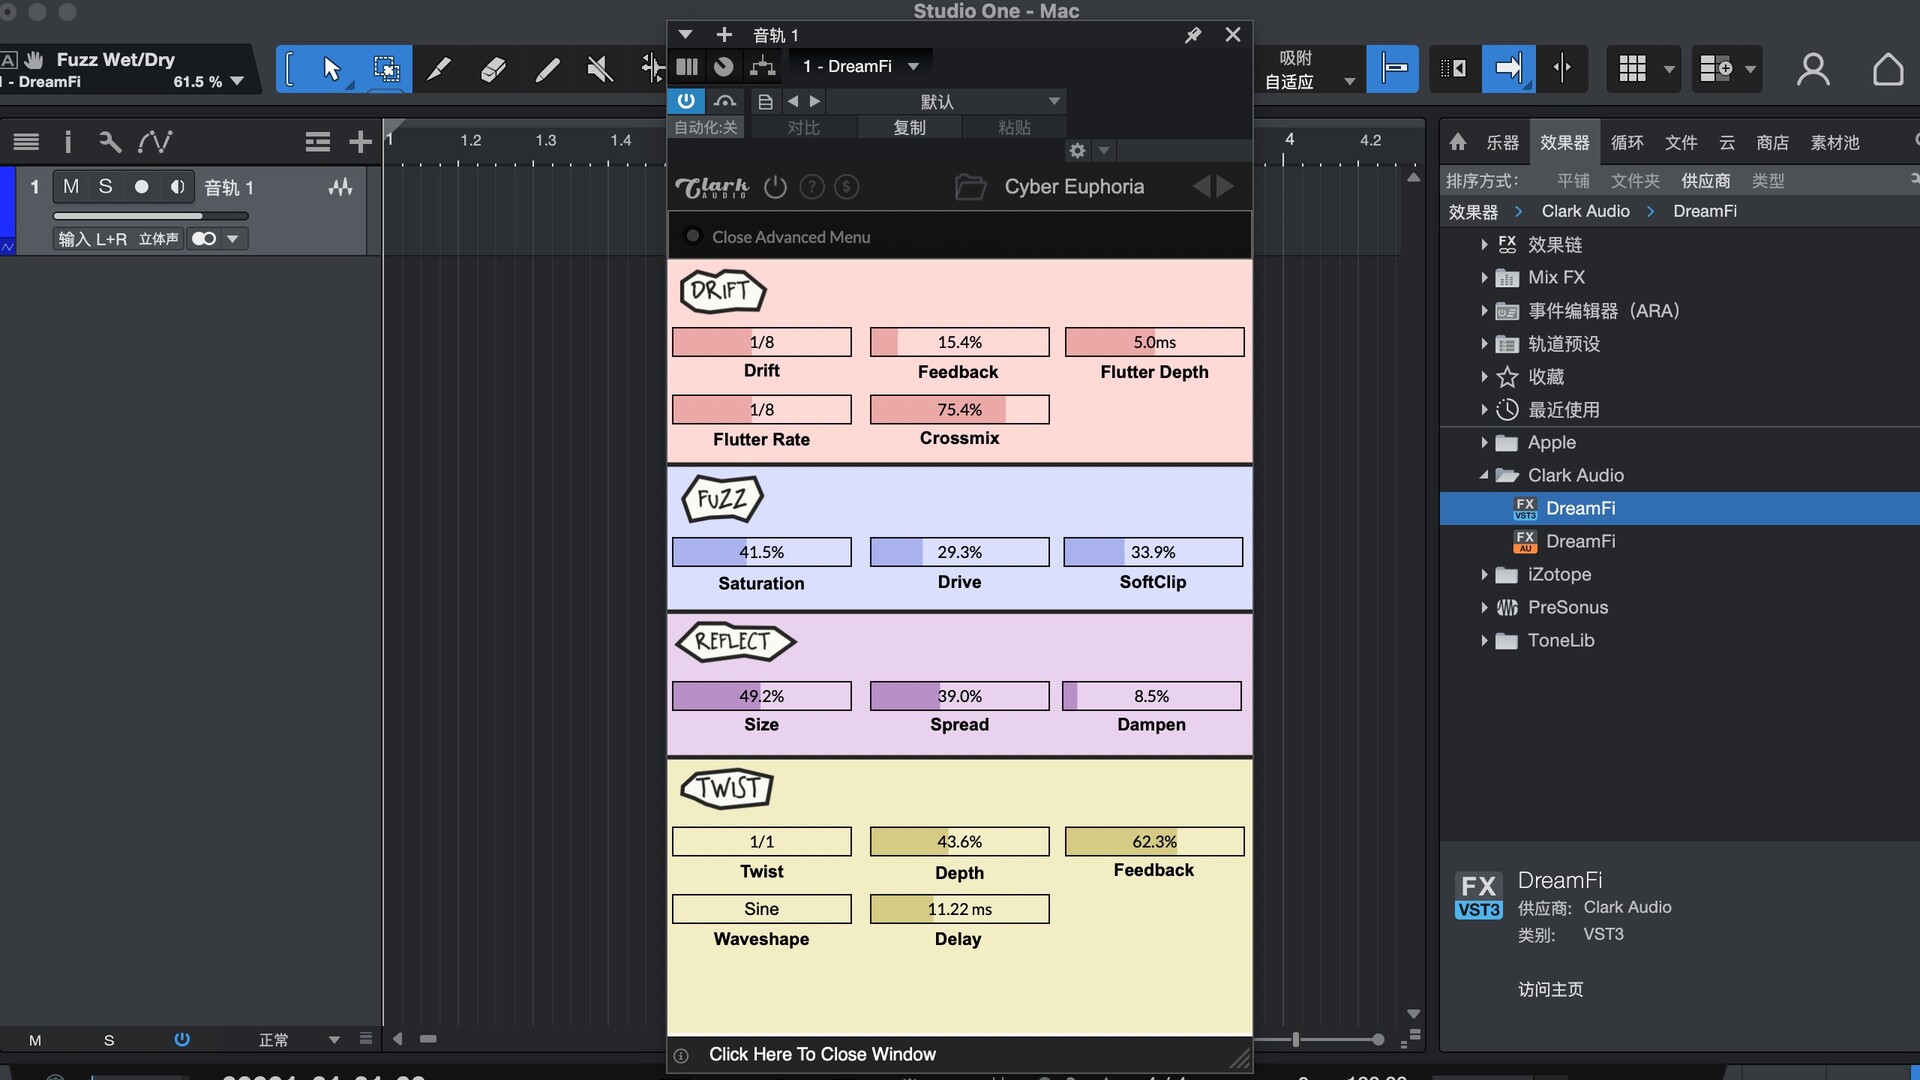1920x1080 pixels.
Task: Adjust the Reflect Size slider
Action: click(761, 696)
